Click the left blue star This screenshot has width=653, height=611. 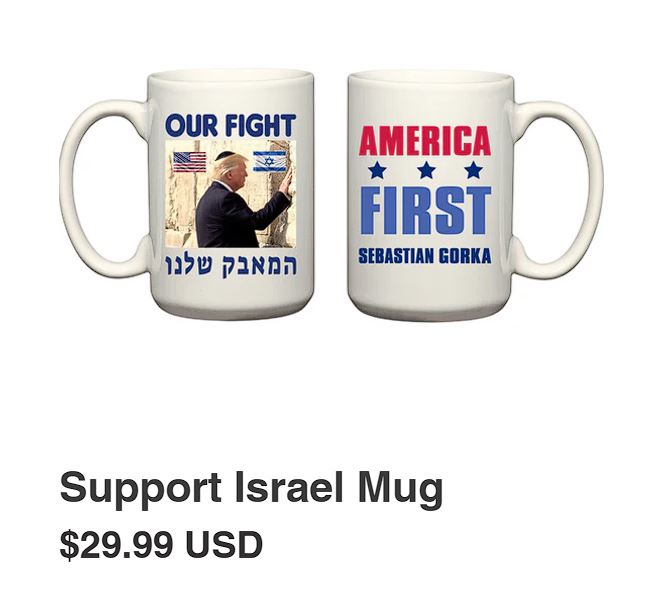point(377,170)
